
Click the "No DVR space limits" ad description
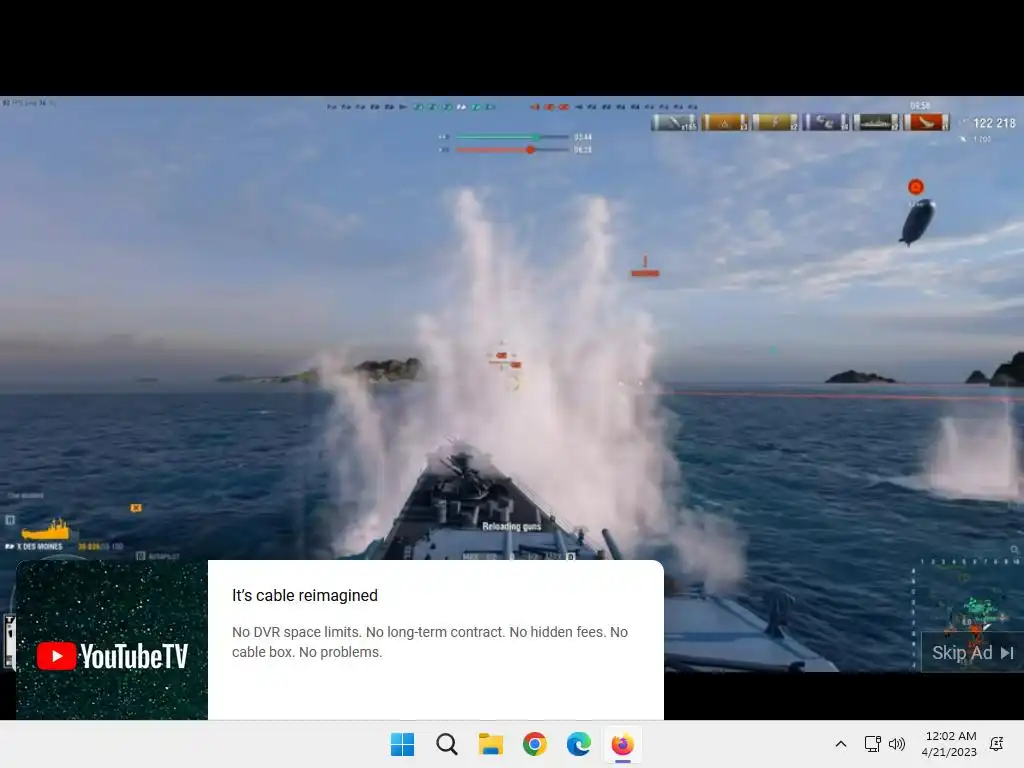[x=430, y=642]
